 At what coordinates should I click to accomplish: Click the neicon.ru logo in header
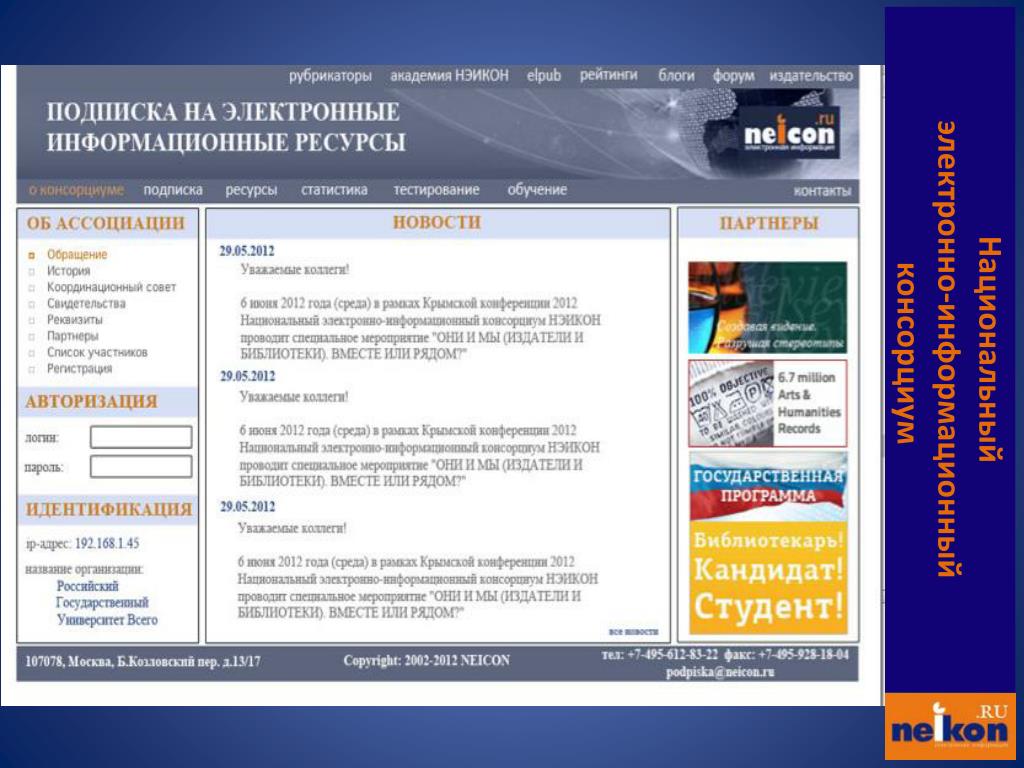click(789, 133)
